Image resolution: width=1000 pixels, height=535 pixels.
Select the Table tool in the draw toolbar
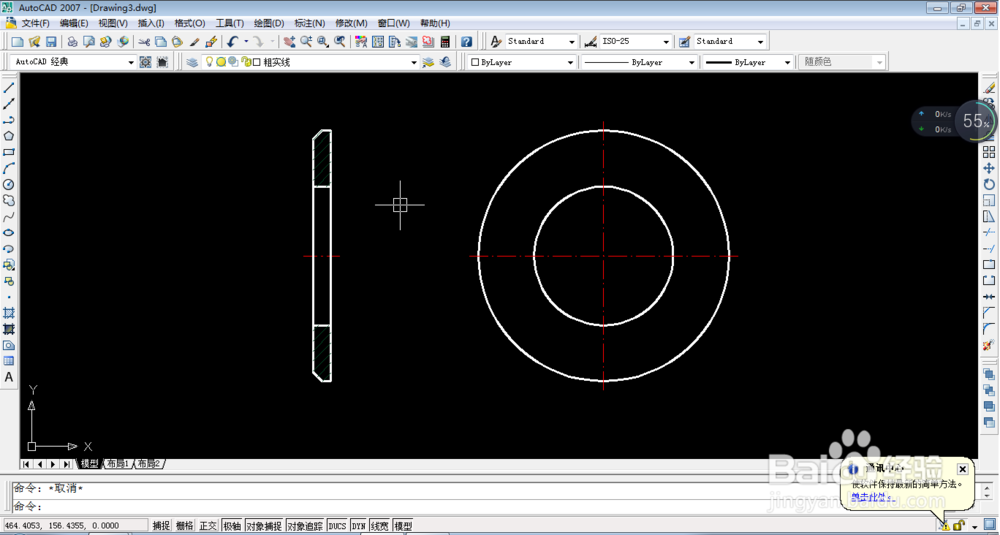point(9,361)
